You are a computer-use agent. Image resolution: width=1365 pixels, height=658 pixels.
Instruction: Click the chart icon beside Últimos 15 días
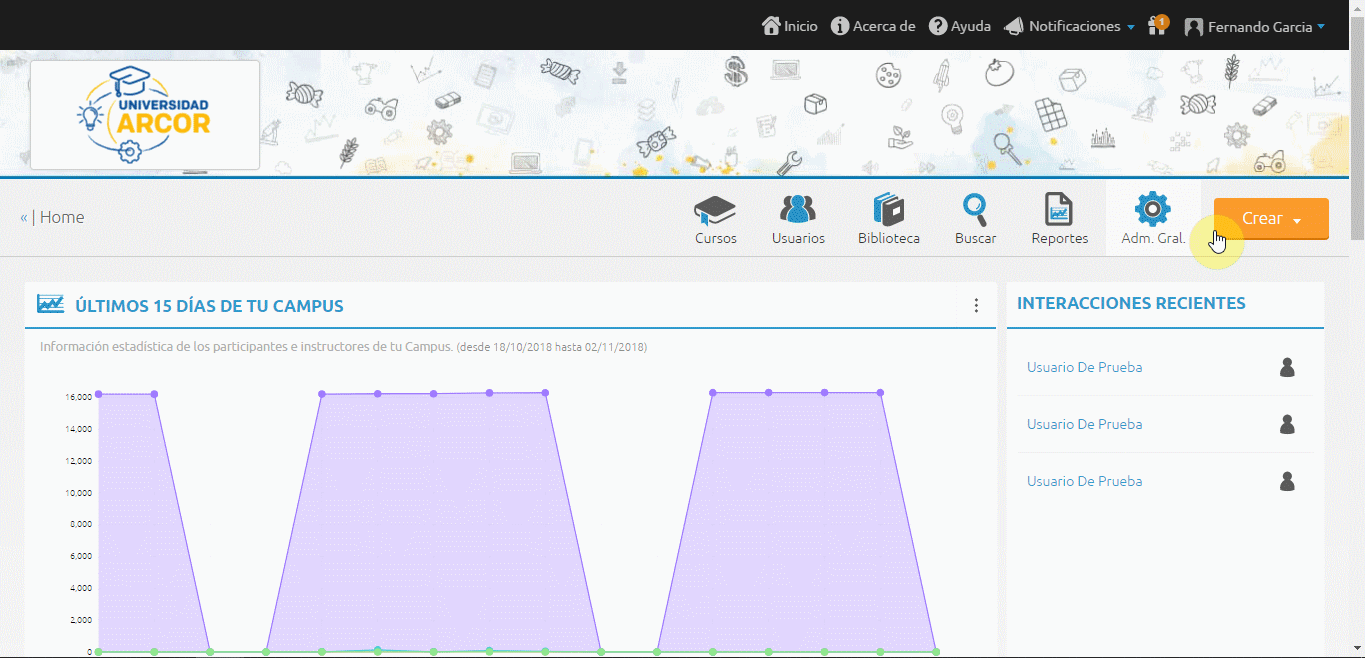pyautogui.click(x=51, y=304)
